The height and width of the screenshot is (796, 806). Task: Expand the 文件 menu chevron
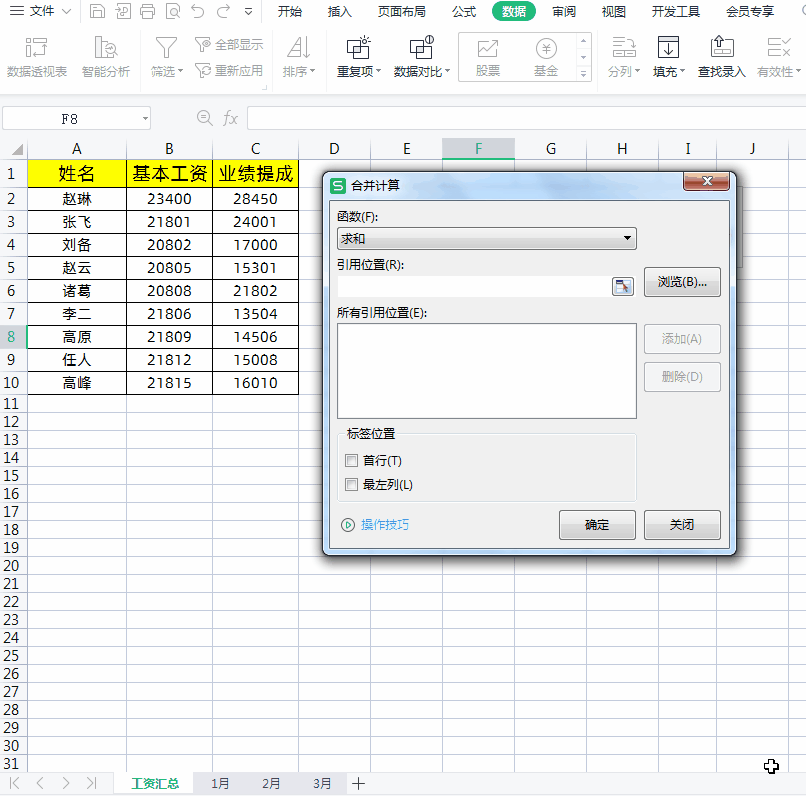pyautogui.click(x=66, y=11)
